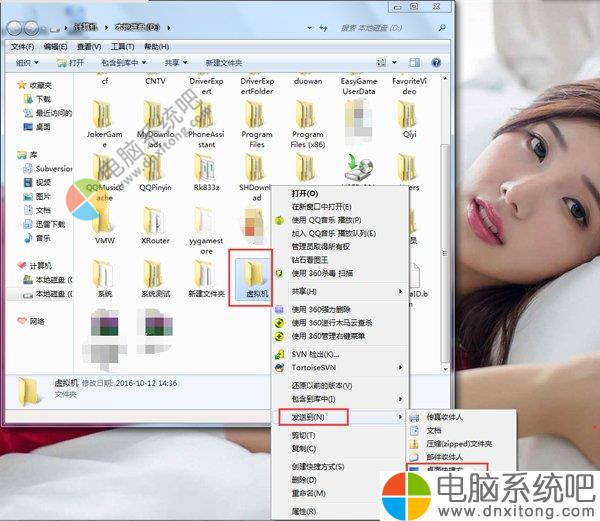Viewport: 600px width, 521px height.
Task: Select 桌面 in the sidebar
Action: coord(37,127)
